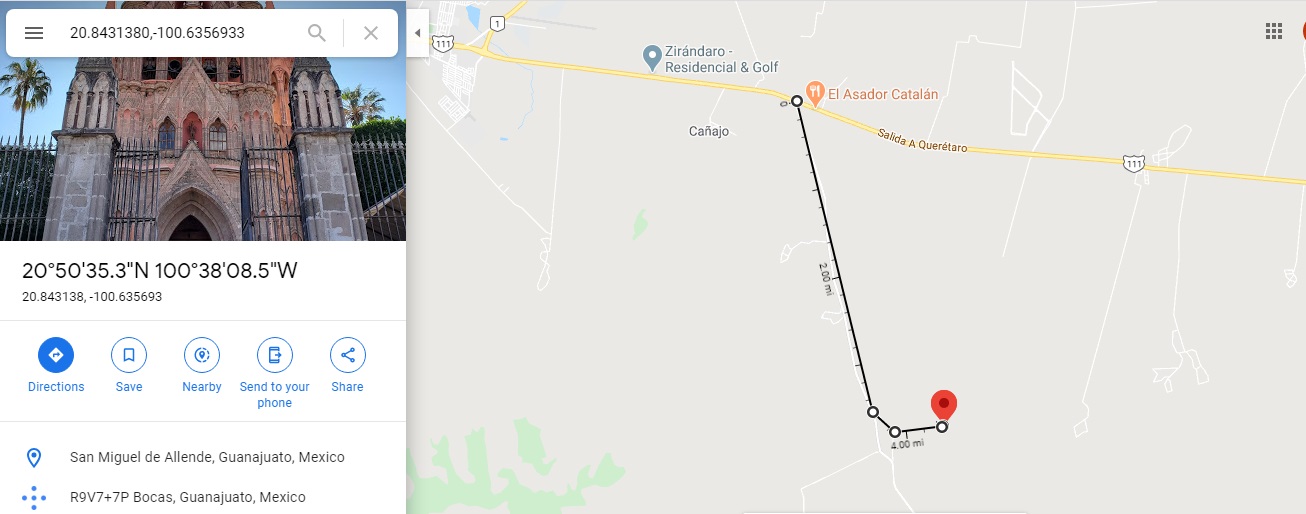Open the Nearby search icon
1306x514 pixels.
point(202,355)
